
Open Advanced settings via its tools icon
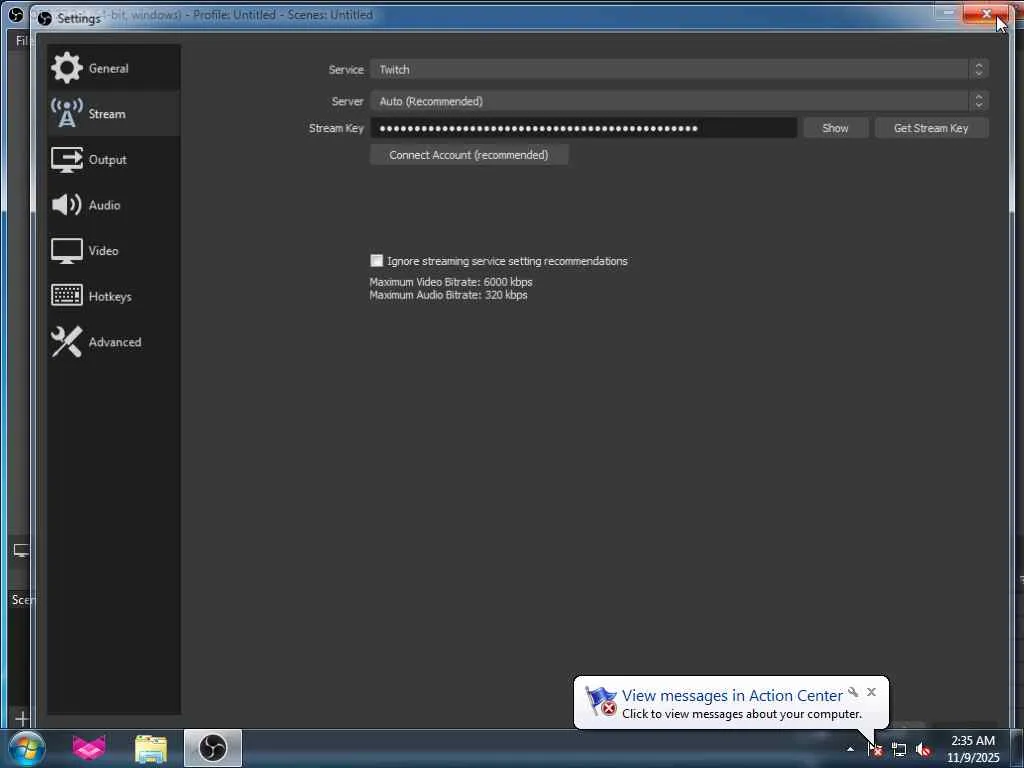tap(67, 342)
